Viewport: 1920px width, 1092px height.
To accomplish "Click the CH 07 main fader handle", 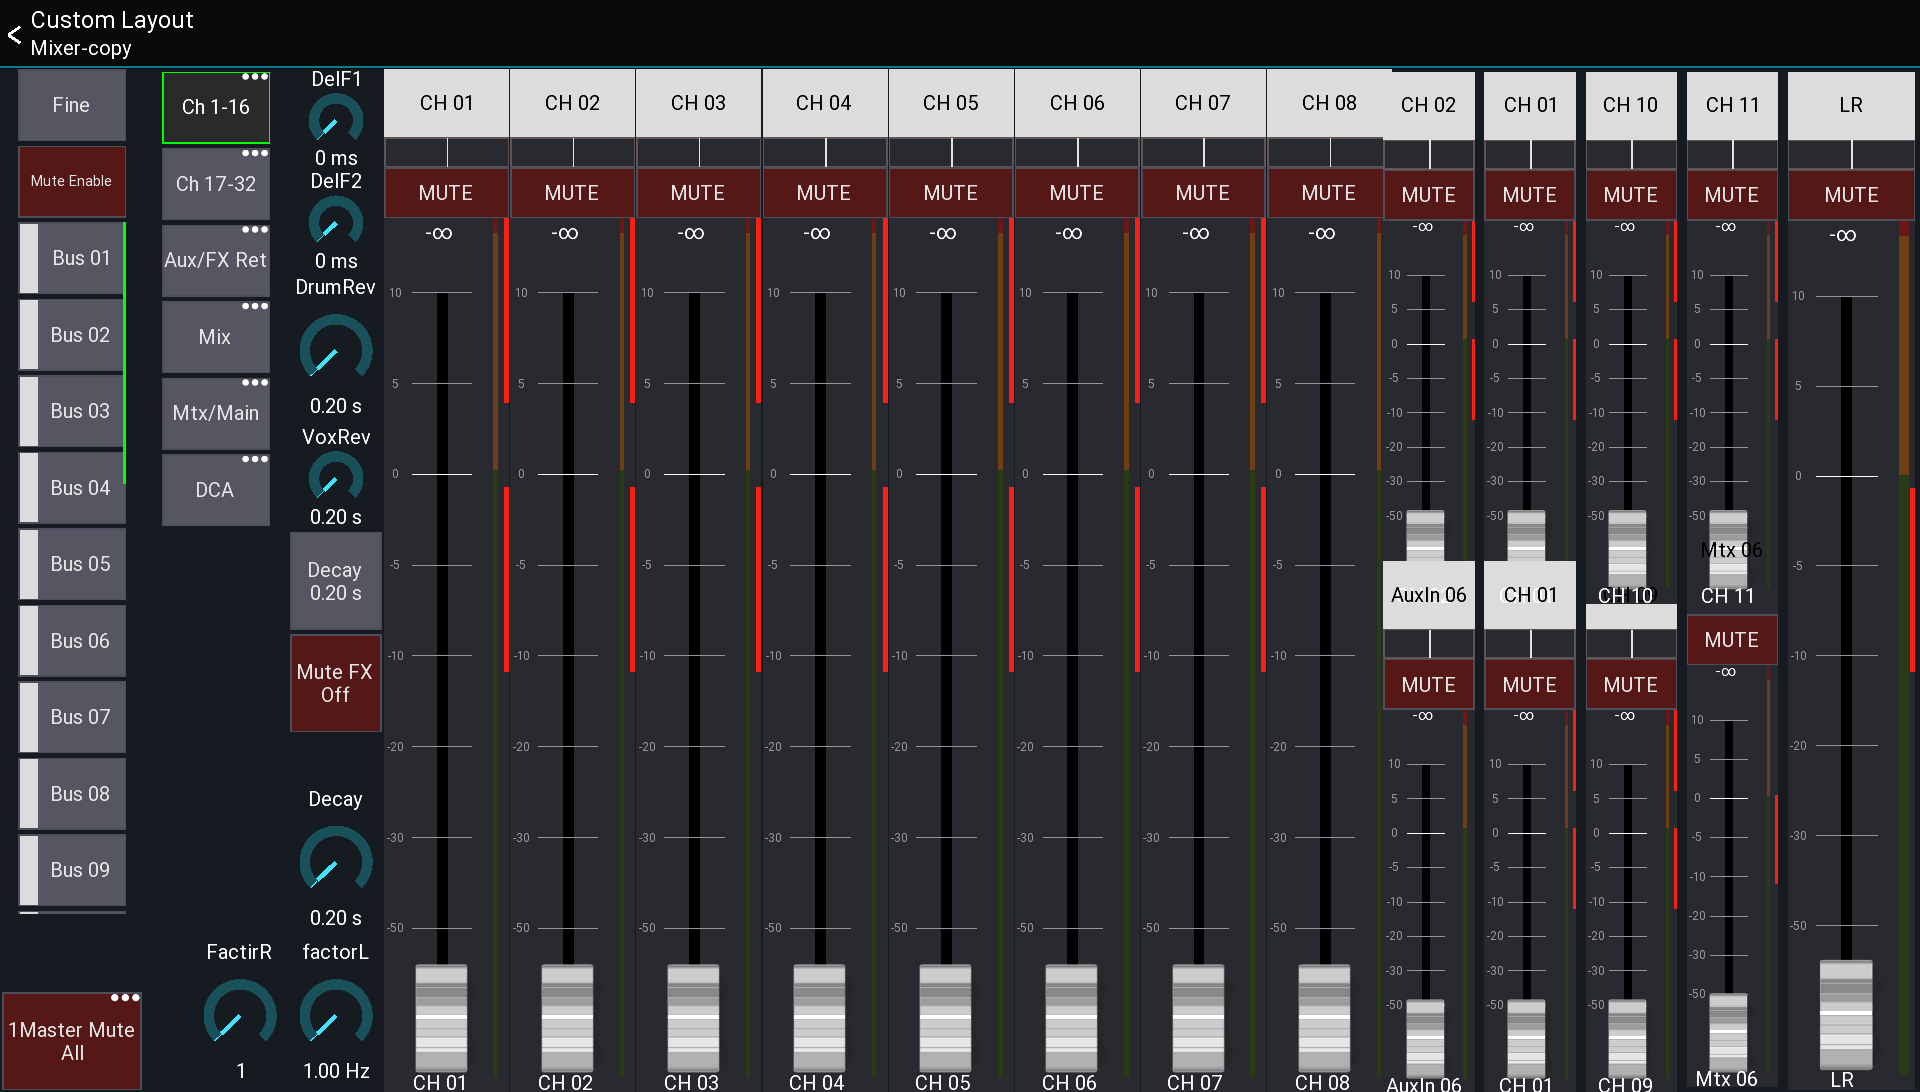I will pyautogui.click(x=1198, y=1018).
